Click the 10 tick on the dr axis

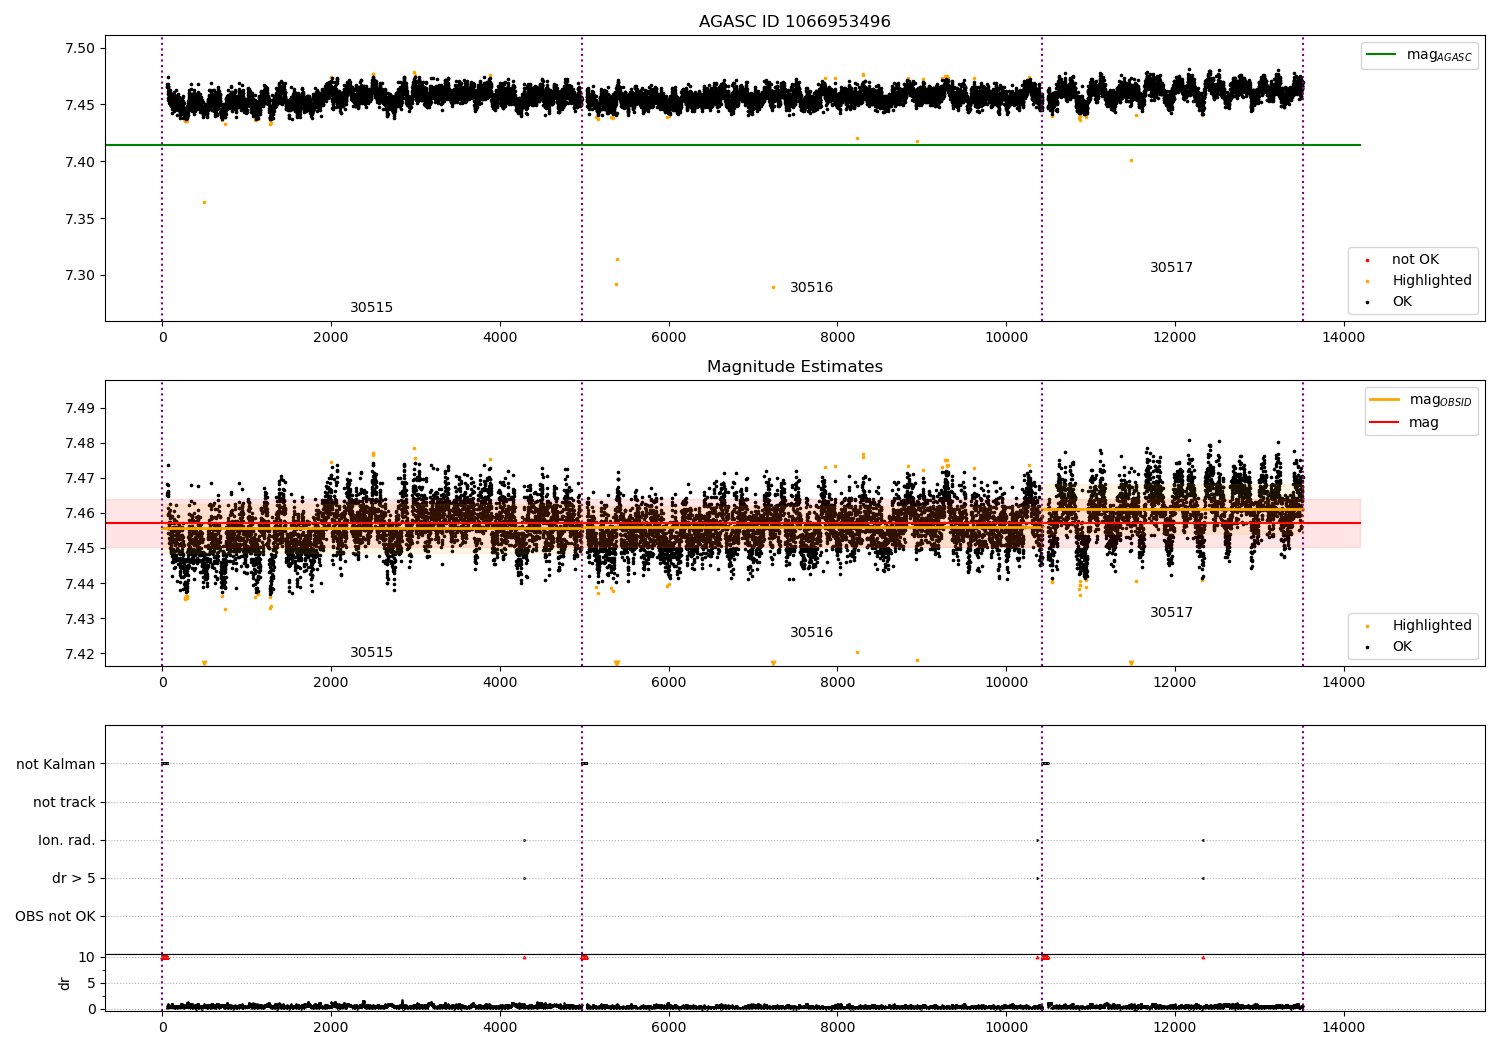(87, 958)
